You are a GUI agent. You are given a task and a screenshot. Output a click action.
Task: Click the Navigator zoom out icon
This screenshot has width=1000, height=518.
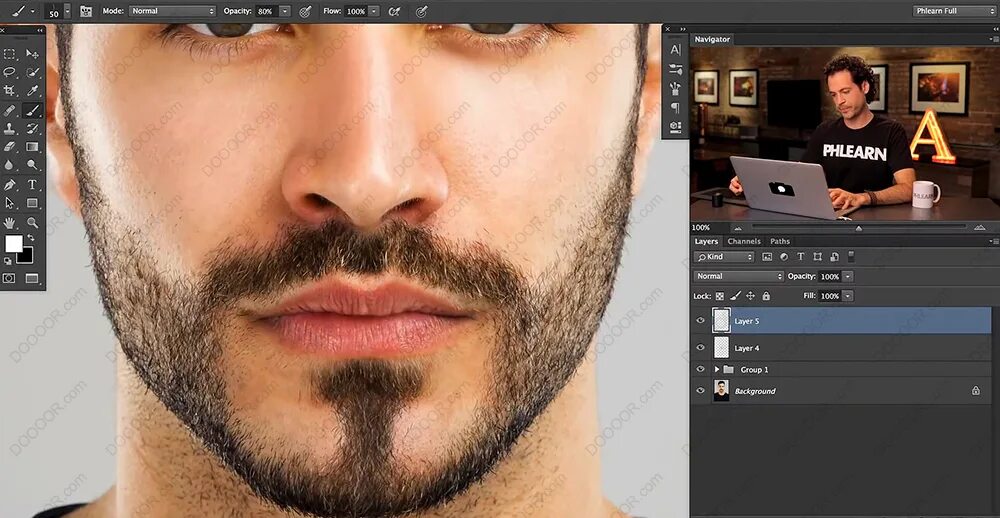point(739,228)
